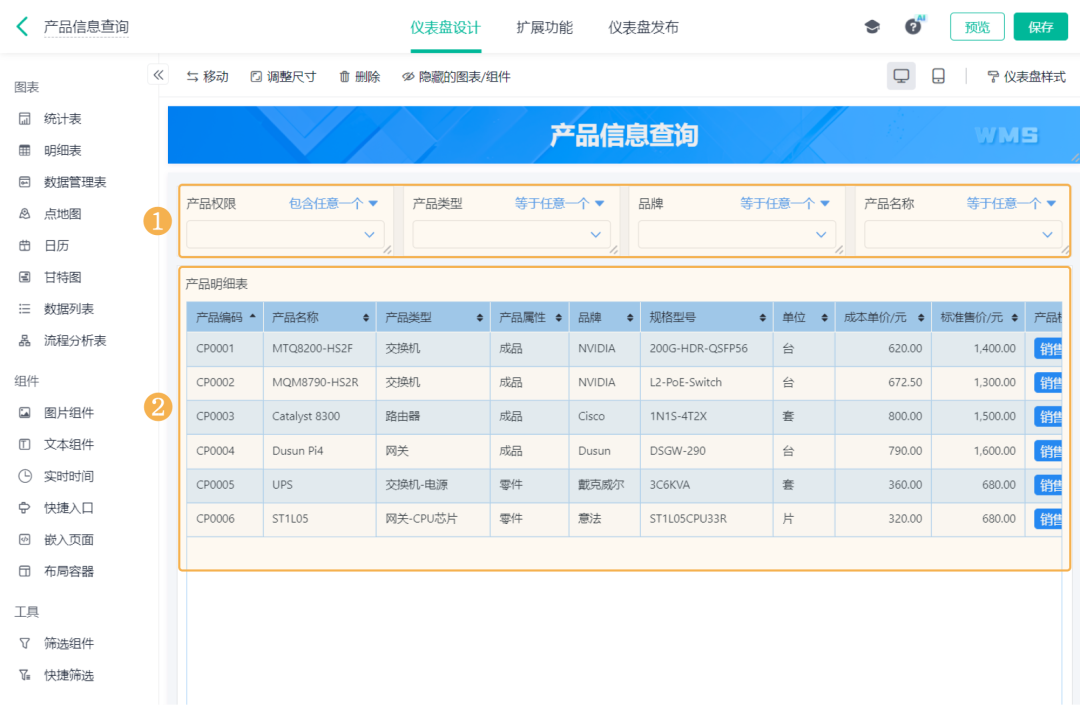Add a 数据列表 chart

tap(68, 309)
